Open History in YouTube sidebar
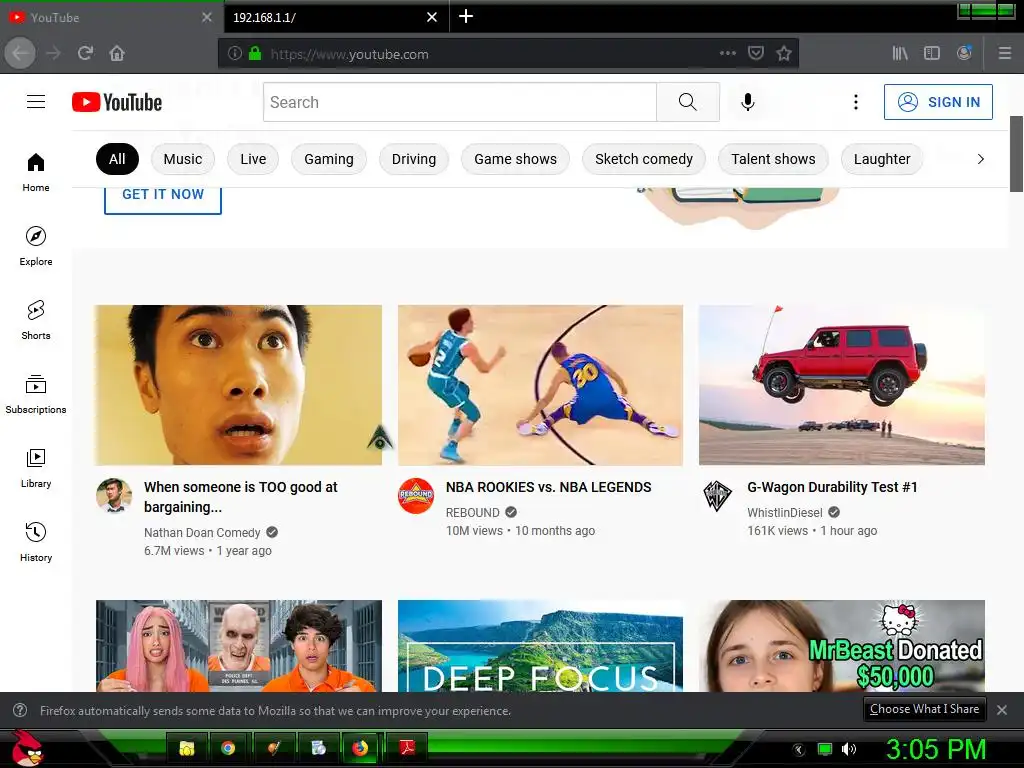Screen dimensions: 1024x768 (x=36, y=542)
